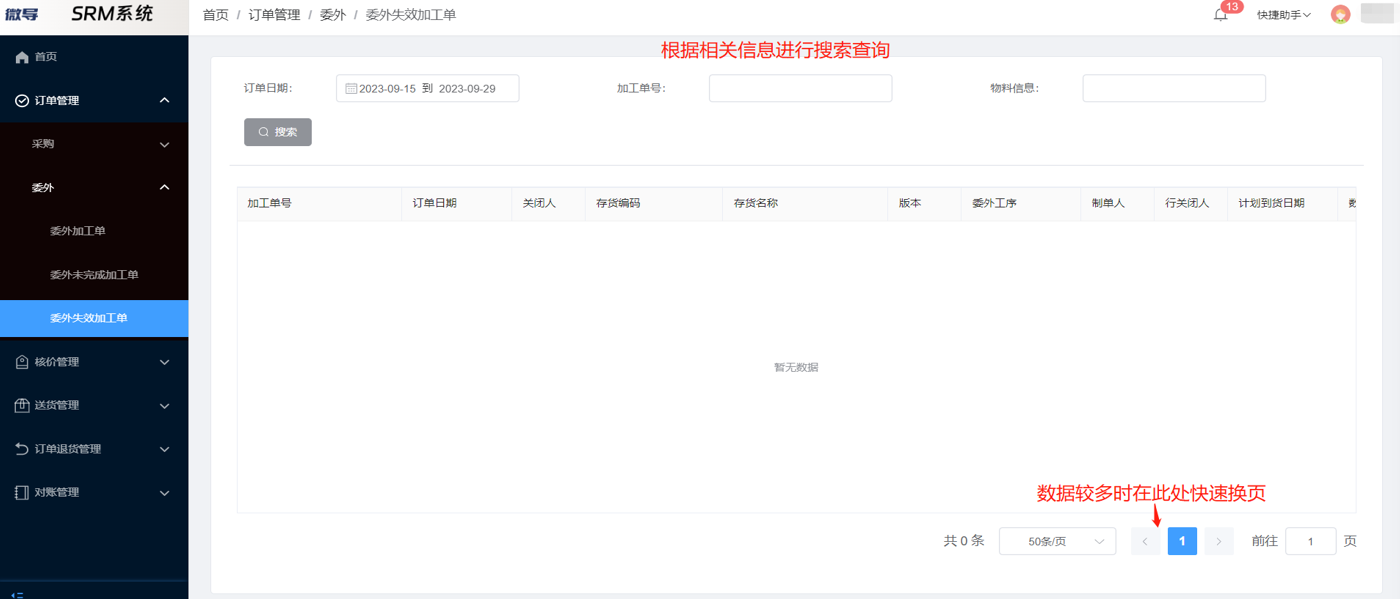Click the user avatar in the top bar
This screenshot has height=599, width=1400.
pos(1340,14)
